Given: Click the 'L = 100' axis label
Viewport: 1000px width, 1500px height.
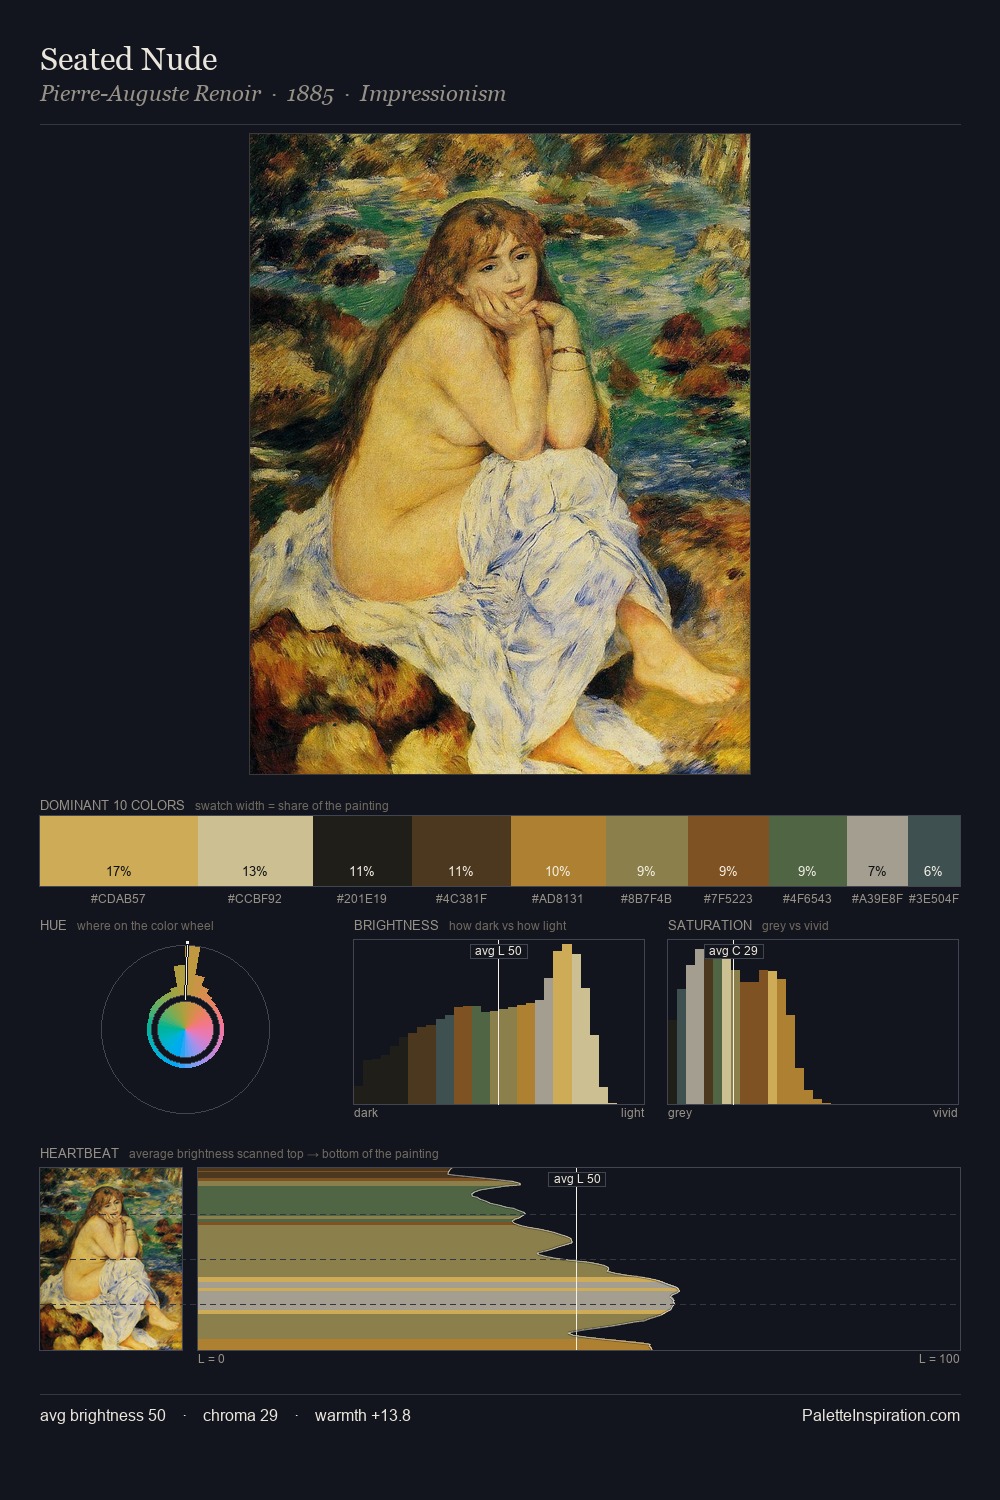Looking at the screenshot, I should pos(940,1359).
